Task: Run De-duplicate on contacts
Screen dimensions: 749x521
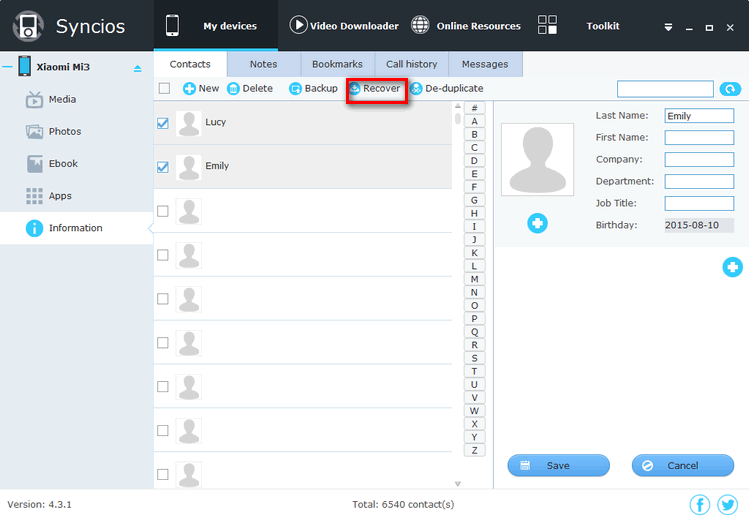Action: tap(447, 88)
